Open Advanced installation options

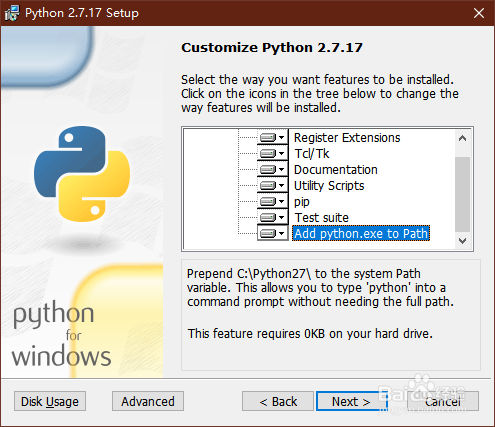(148, 401)
